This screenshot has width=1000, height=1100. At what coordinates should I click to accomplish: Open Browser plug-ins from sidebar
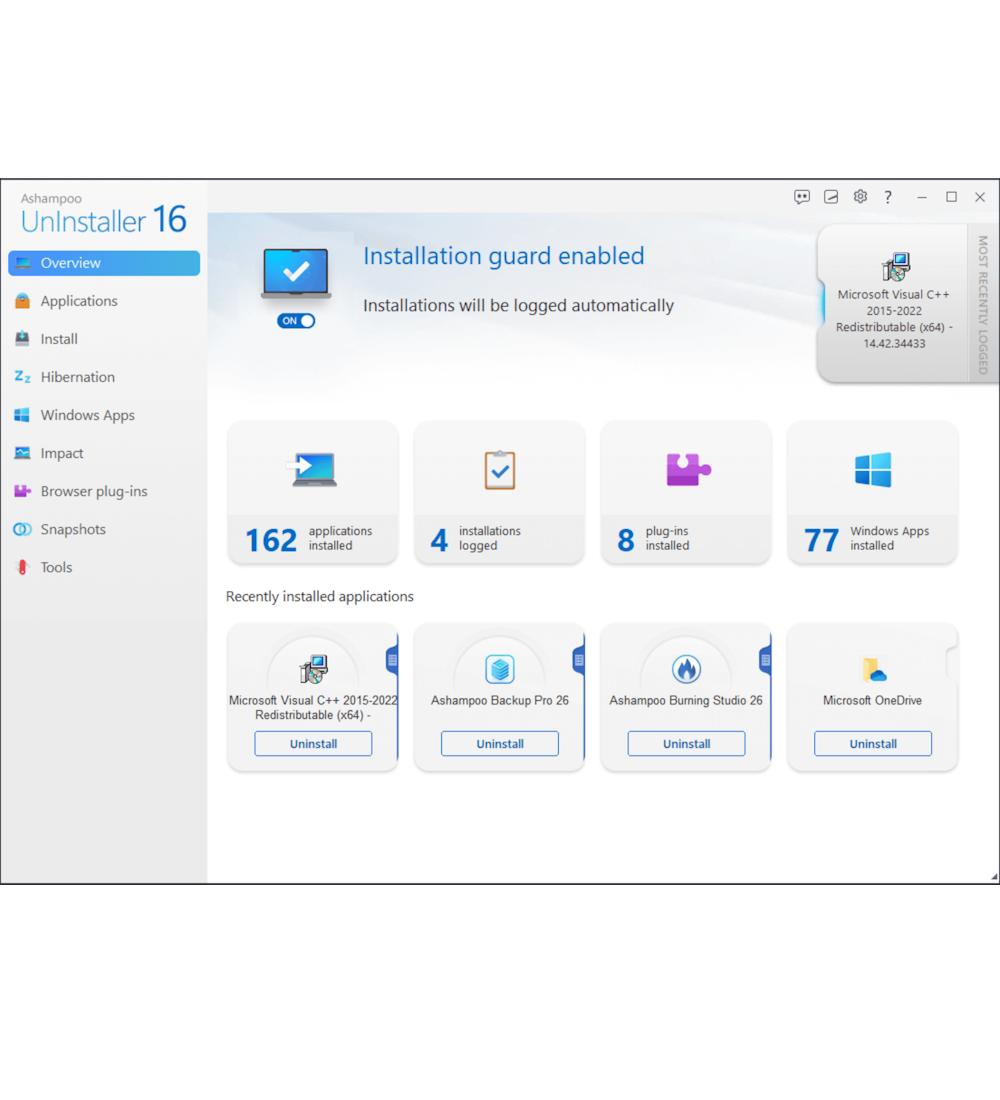[93, 491]
